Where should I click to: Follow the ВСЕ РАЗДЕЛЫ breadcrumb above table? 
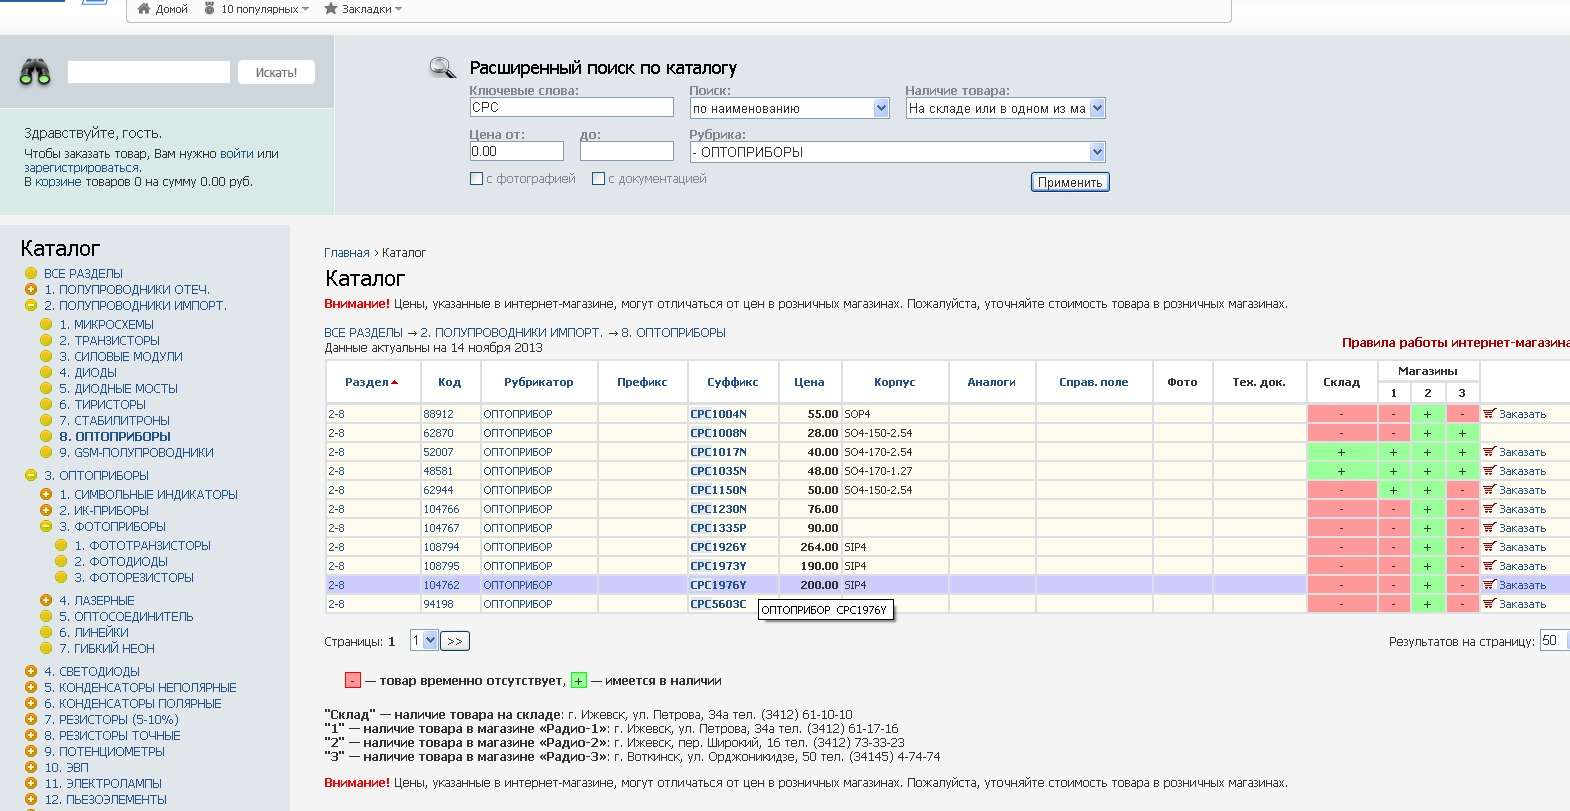[363, 333]
